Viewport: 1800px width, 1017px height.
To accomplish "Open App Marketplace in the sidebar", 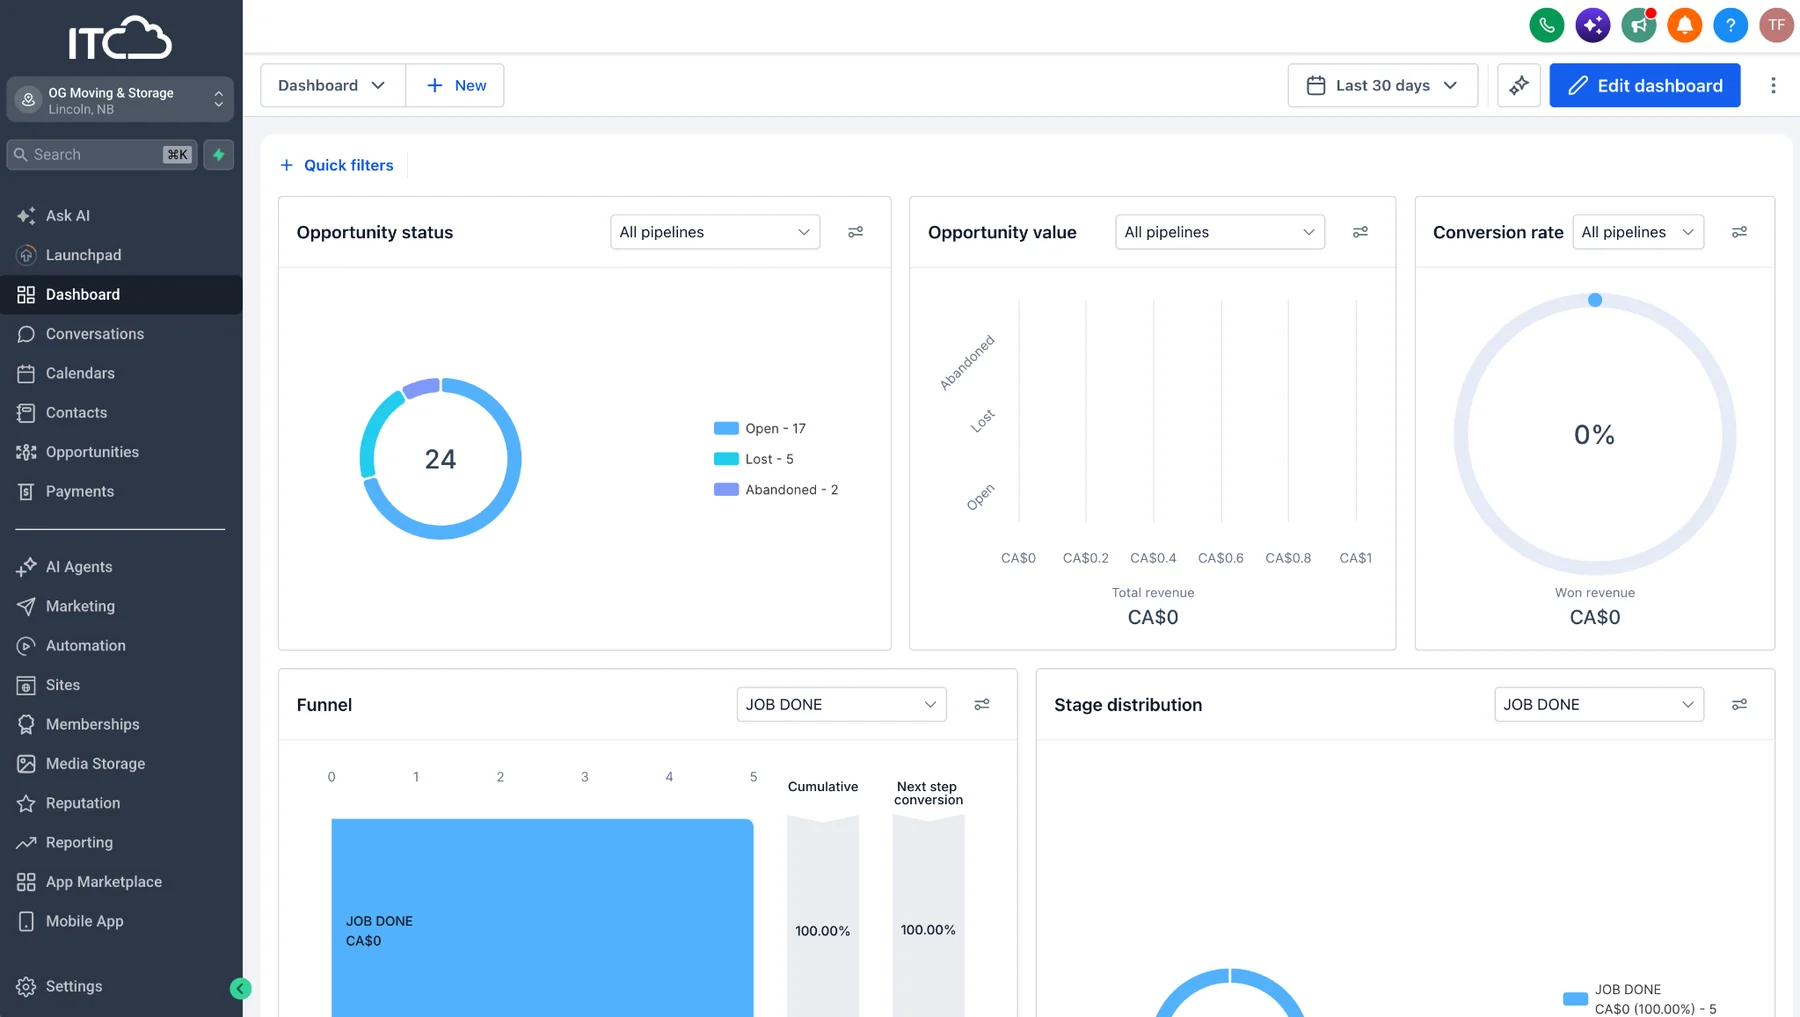I will pyautogui.click(x=121, y=882).
